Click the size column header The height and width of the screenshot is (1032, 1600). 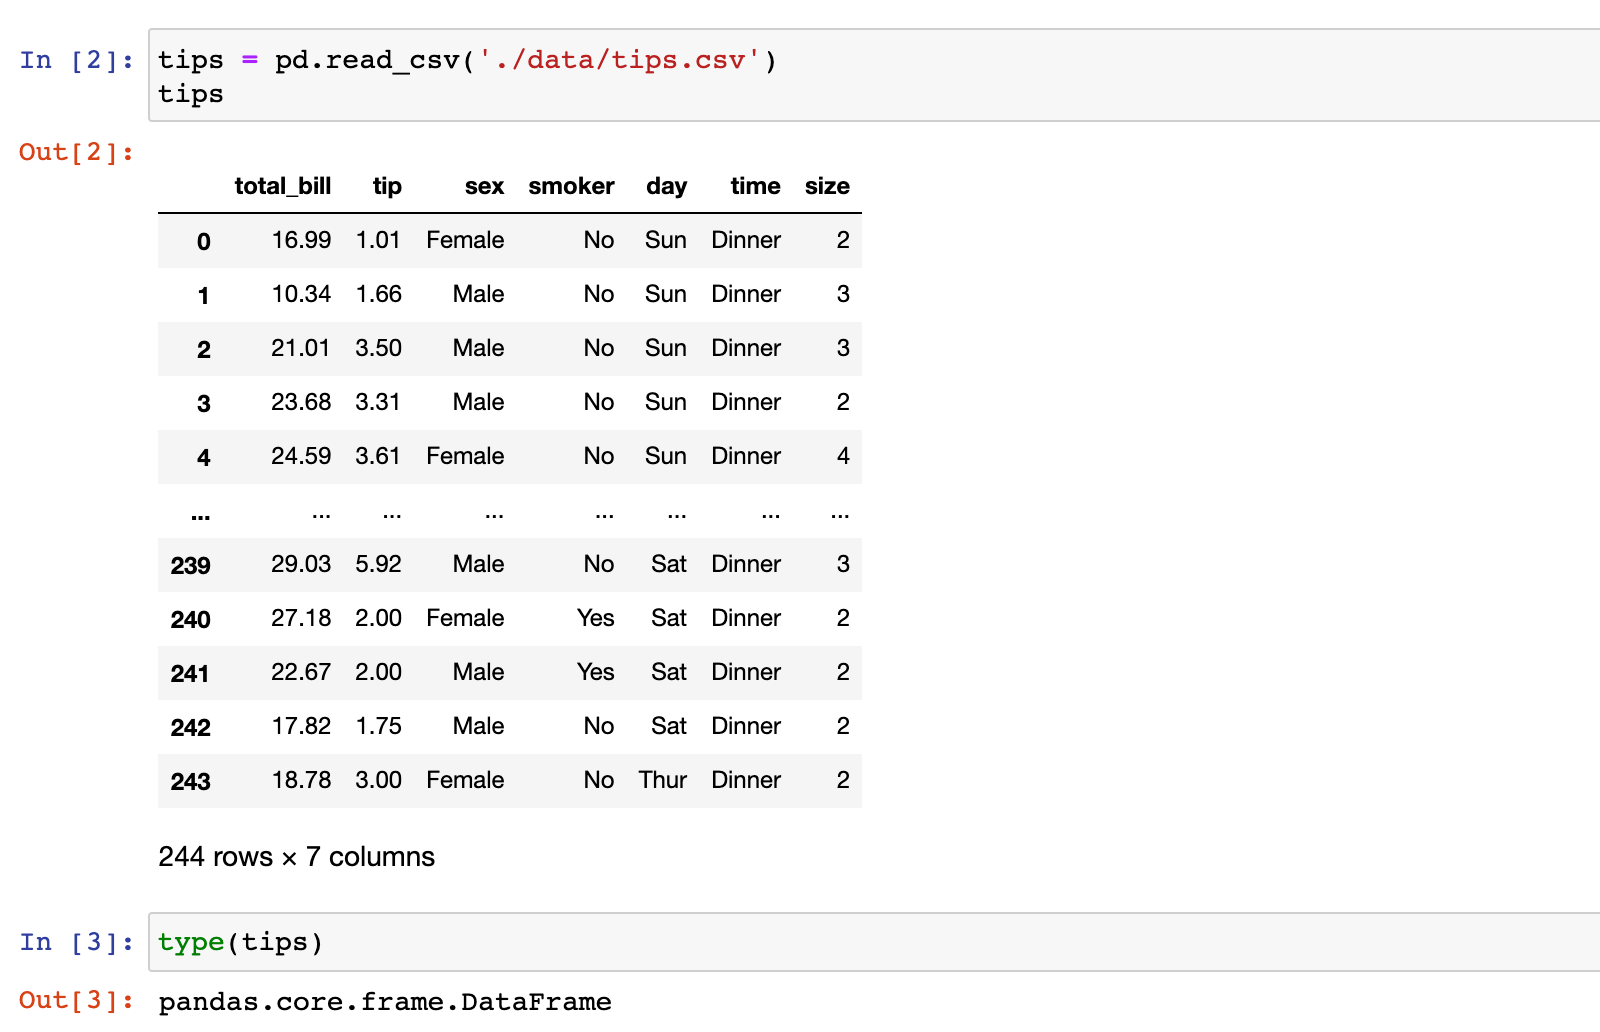click(827, 186)
